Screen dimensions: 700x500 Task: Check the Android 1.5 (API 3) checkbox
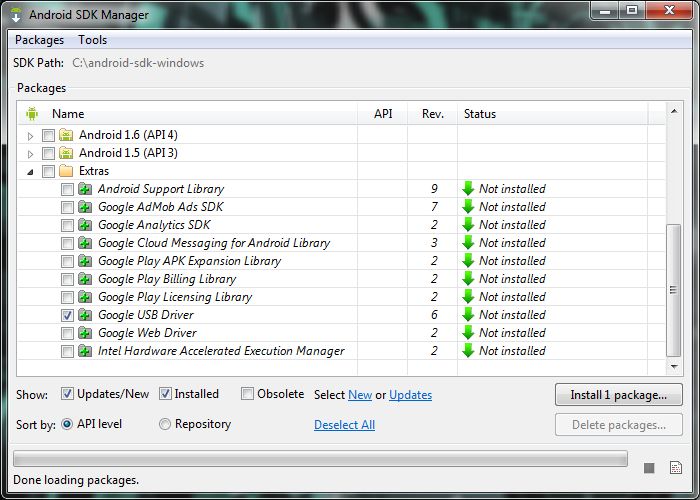coord(48,154)
